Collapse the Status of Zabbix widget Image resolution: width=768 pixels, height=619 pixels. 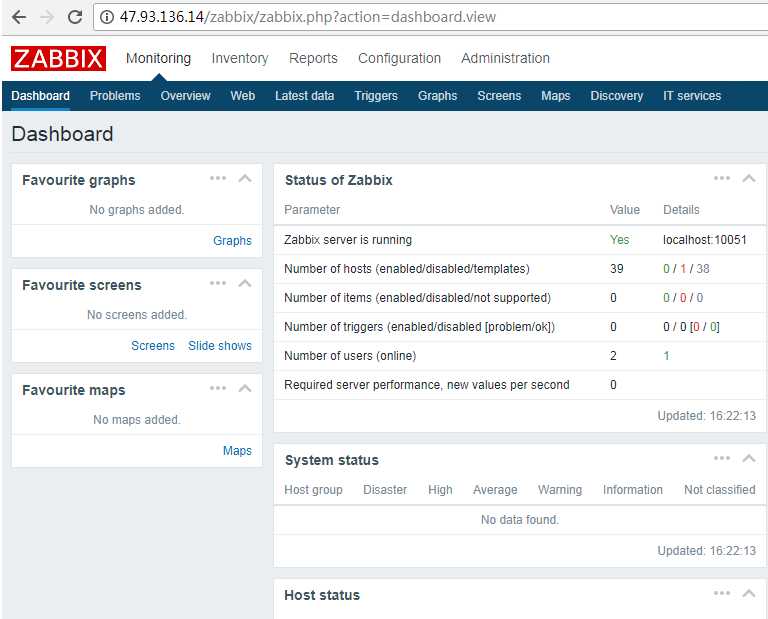749,178
